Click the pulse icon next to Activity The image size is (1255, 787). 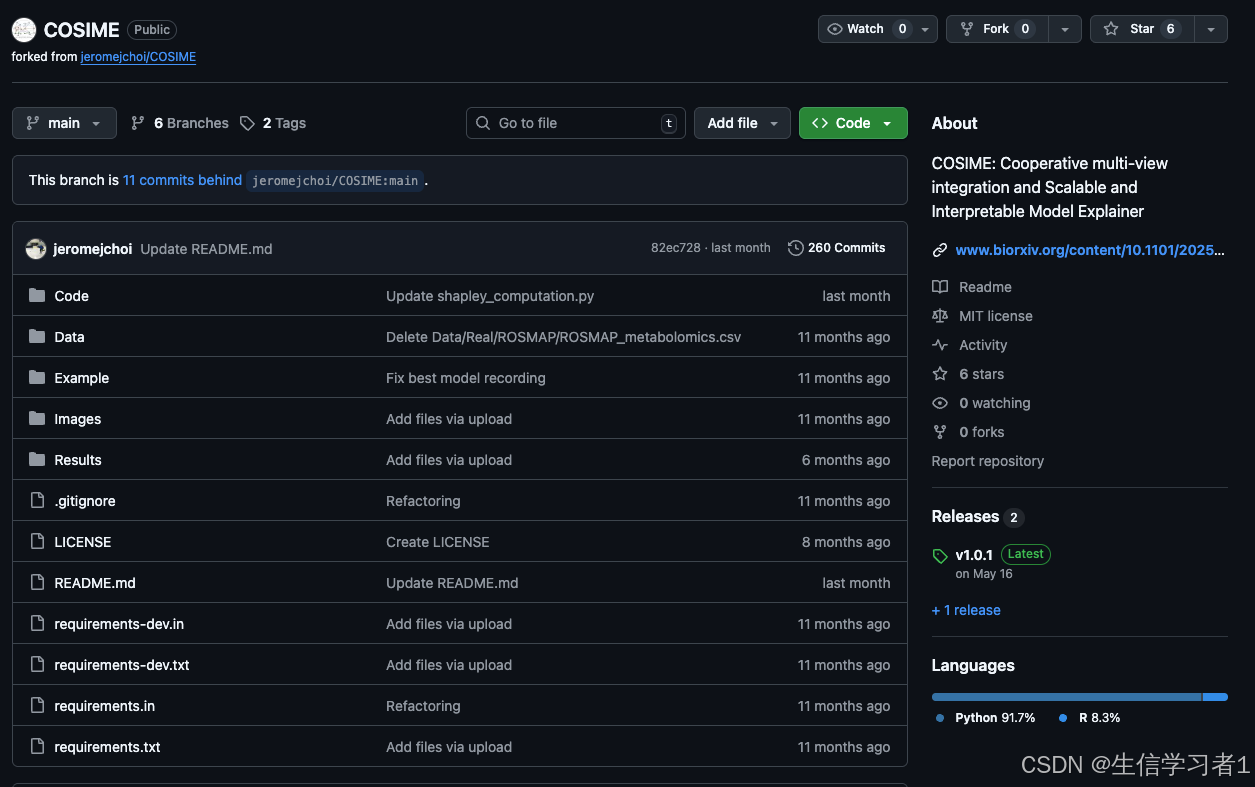940,345
